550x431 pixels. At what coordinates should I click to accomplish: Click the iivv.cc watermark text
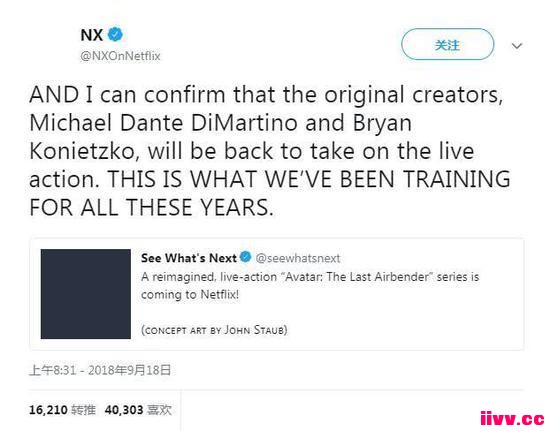512,418
